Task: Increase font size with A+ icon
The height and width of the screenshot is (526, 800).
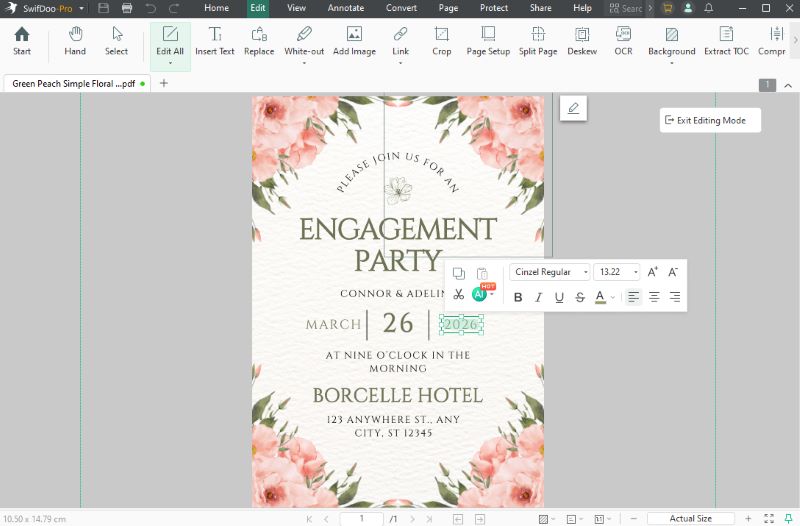Action: coord(653,272)
